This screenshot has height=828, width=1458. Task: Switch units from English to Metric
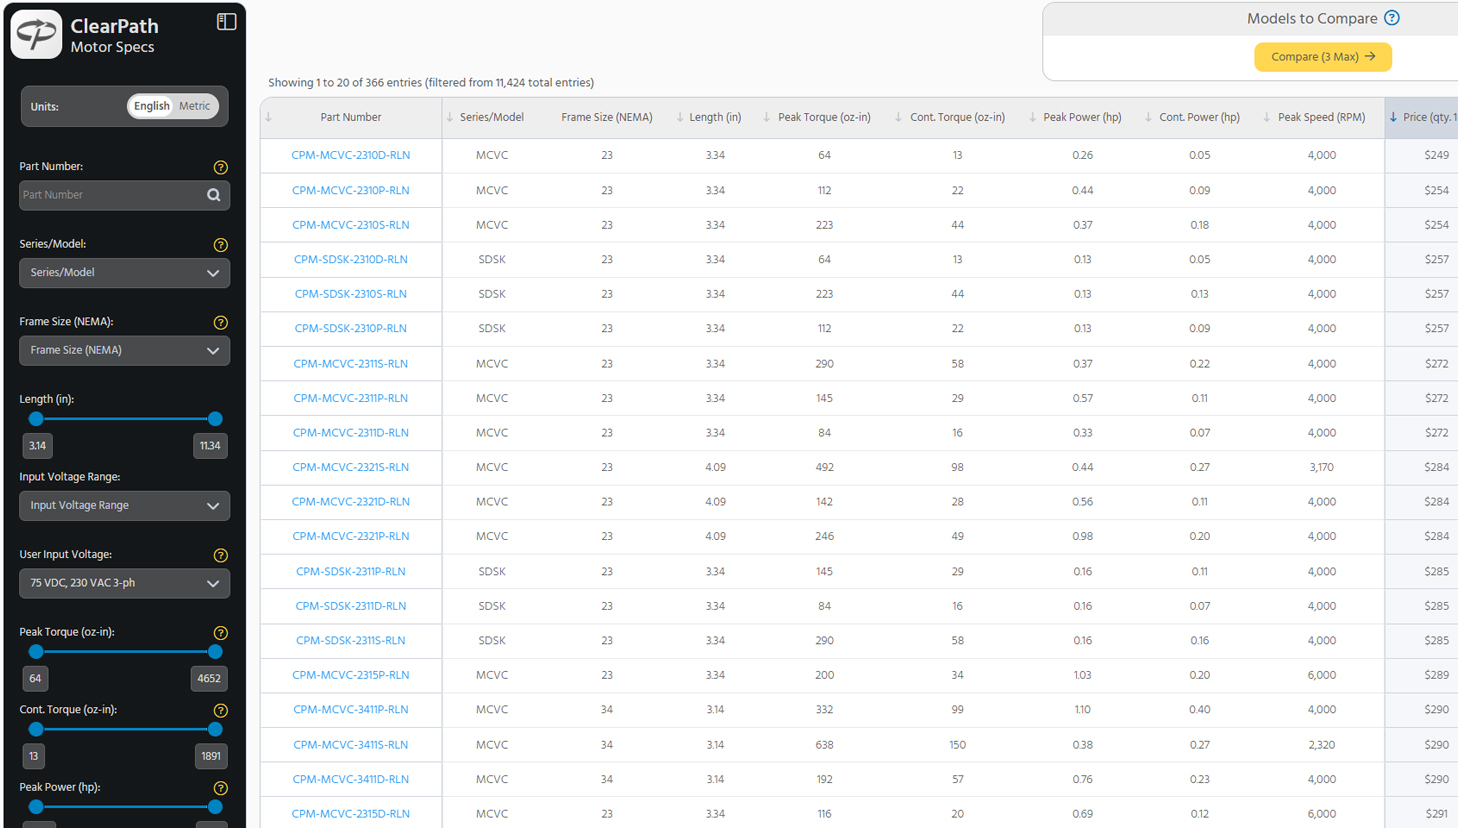pyautogui.click(x=194, y=105)
